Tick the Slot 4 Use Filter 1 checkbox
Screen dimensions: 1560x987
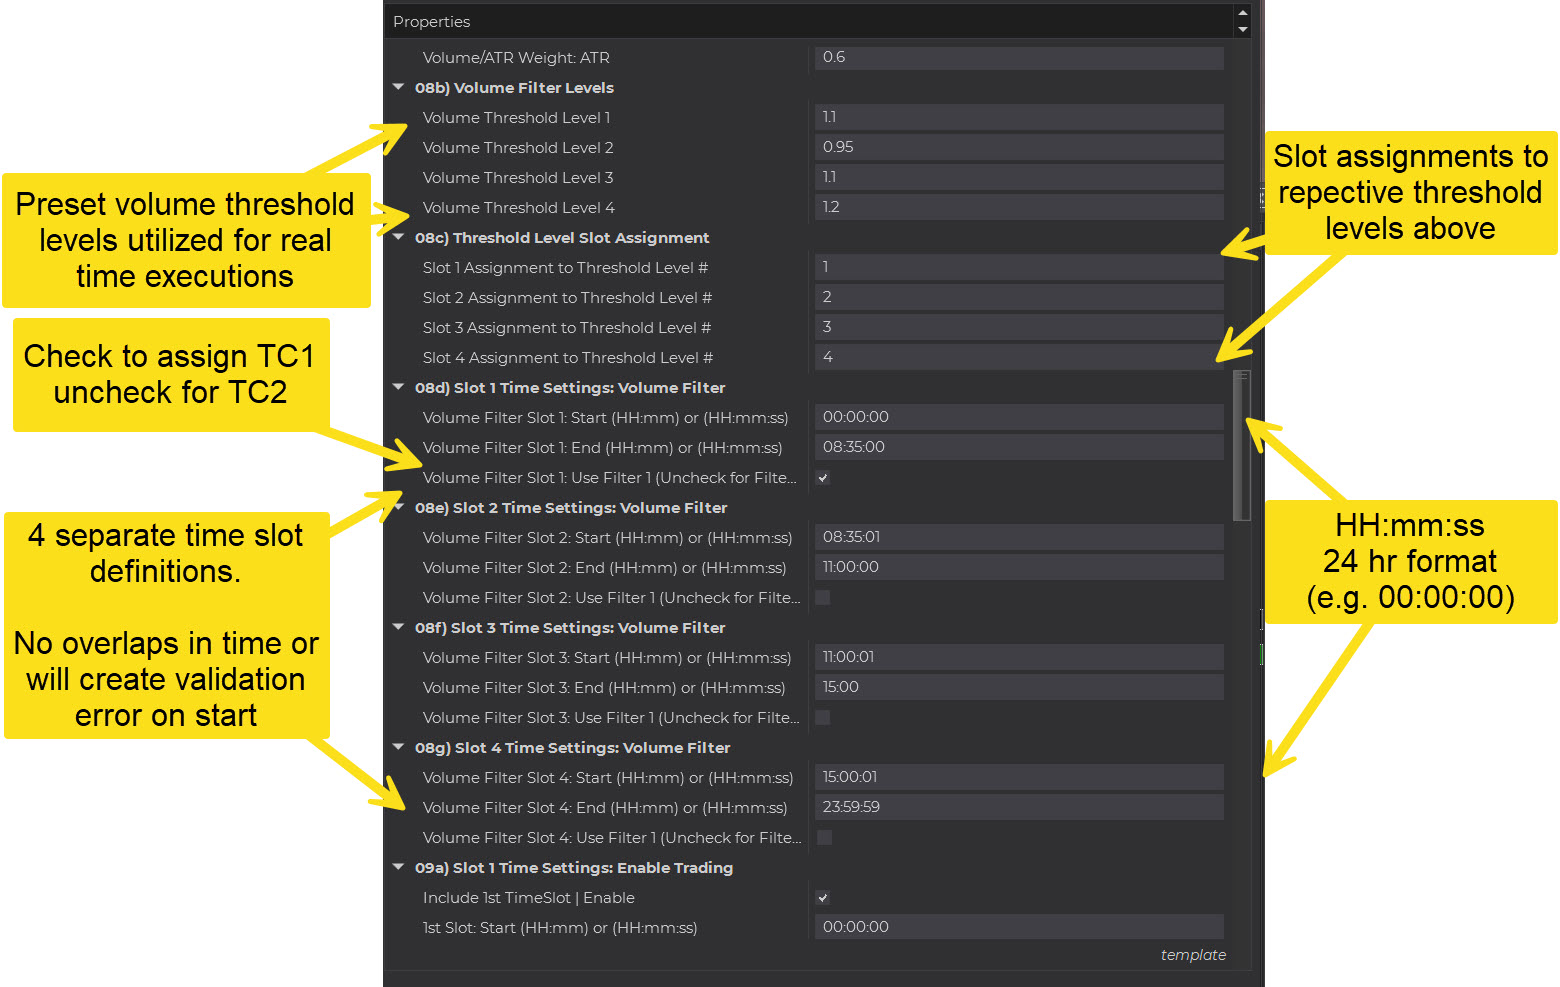tap(823, 838)
